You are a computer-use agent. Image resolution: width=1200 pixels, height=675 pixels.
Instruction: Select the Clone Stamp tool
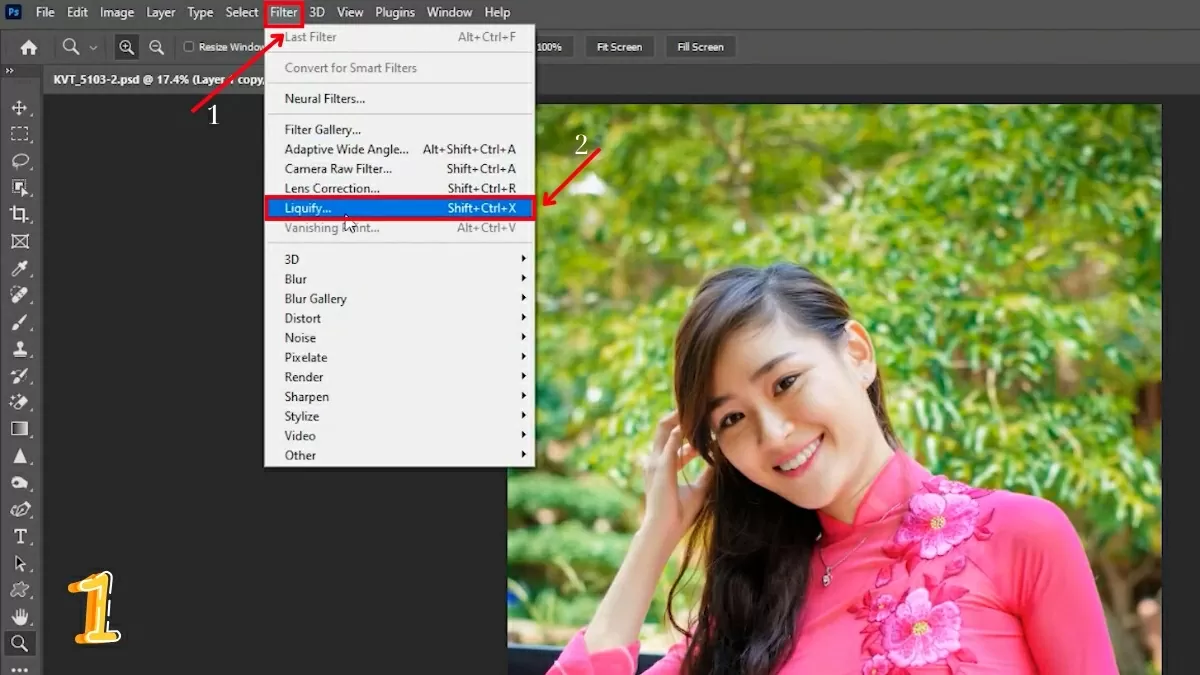[x=19, y=349]
